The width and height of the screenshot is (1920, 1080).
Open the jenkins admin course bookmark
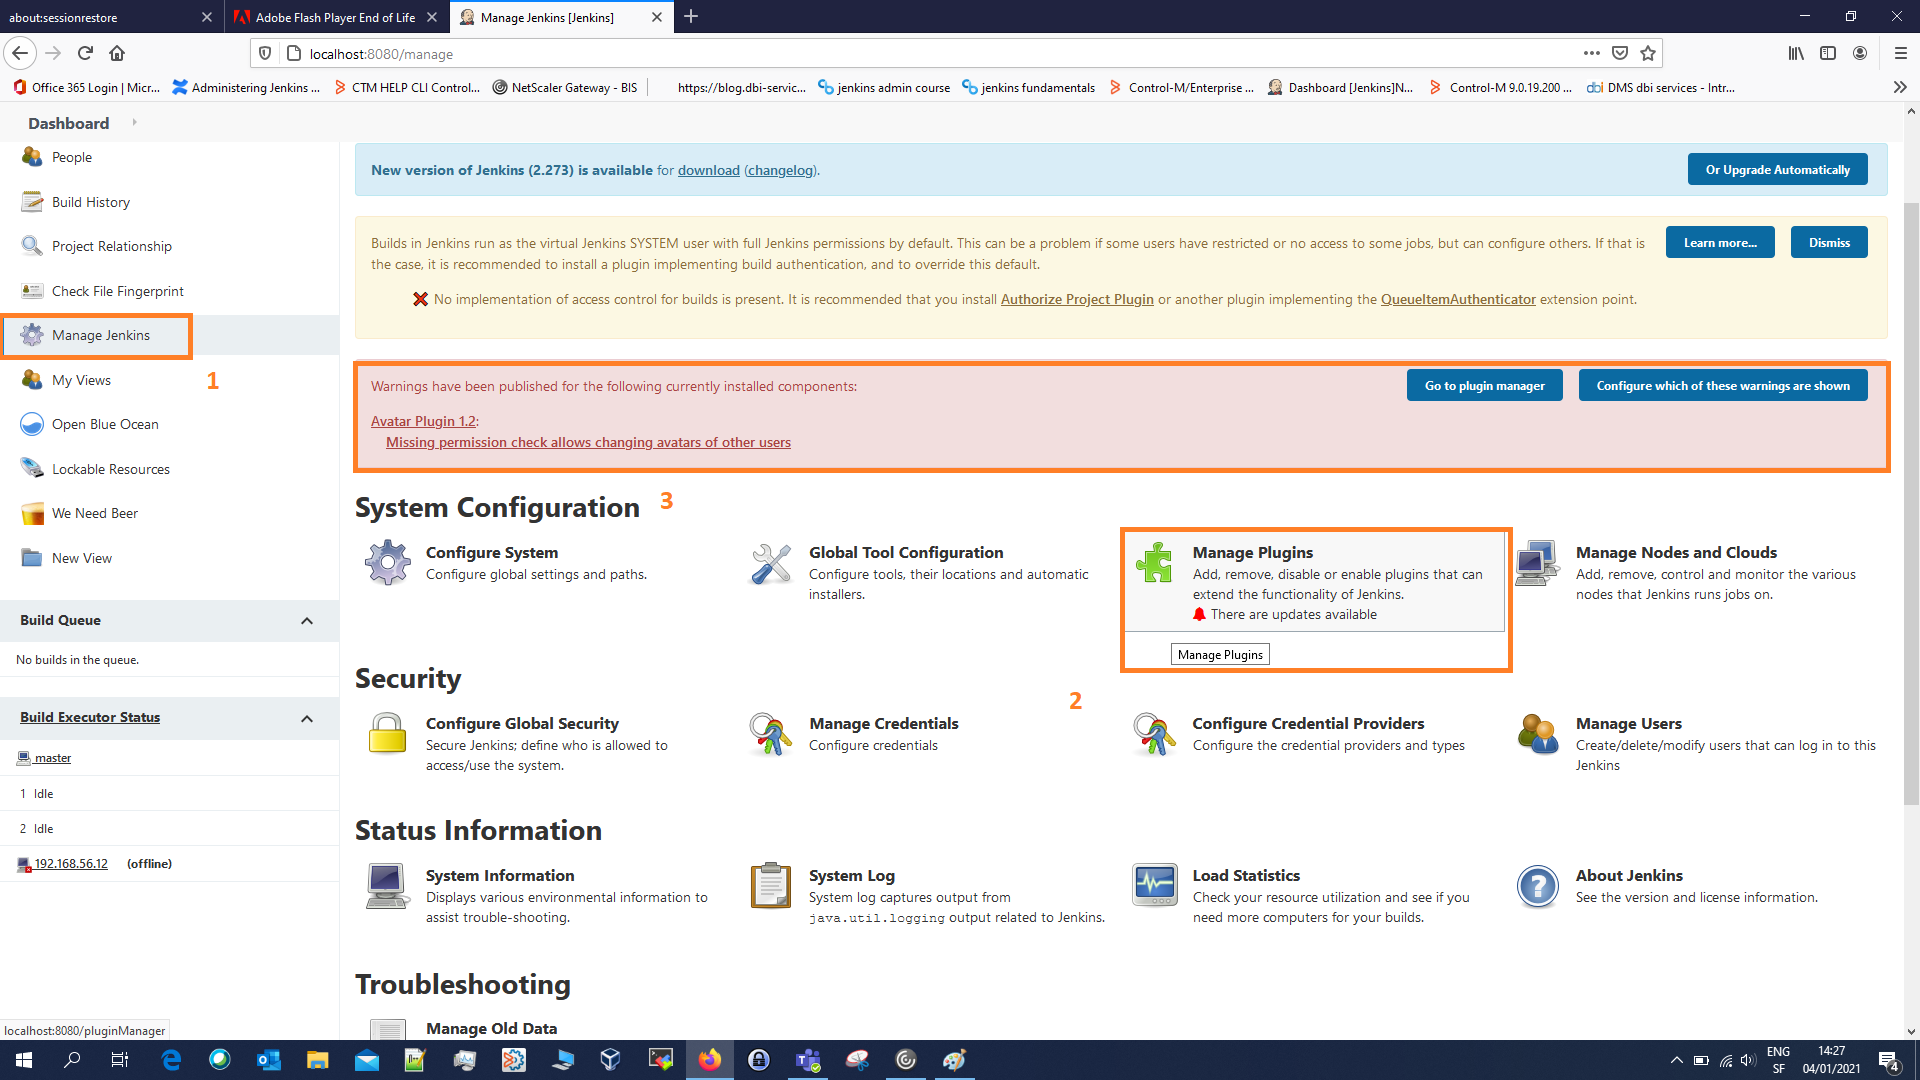click(884, 88)
